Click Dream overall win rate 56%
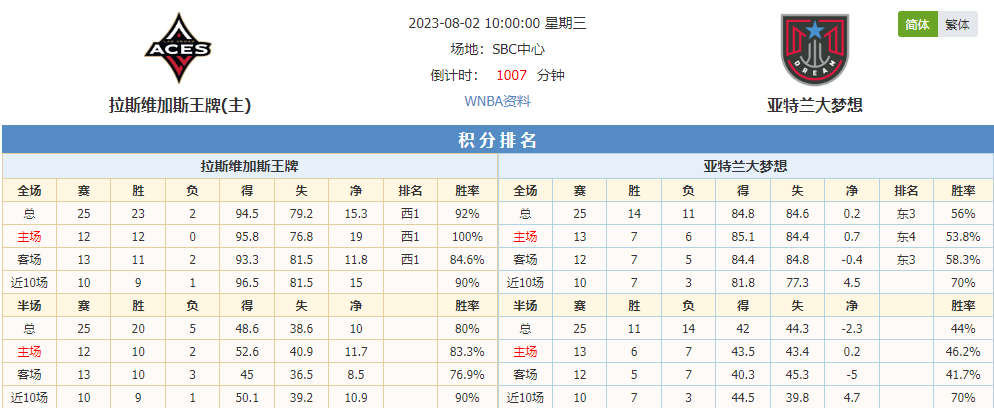 [963, 214]
